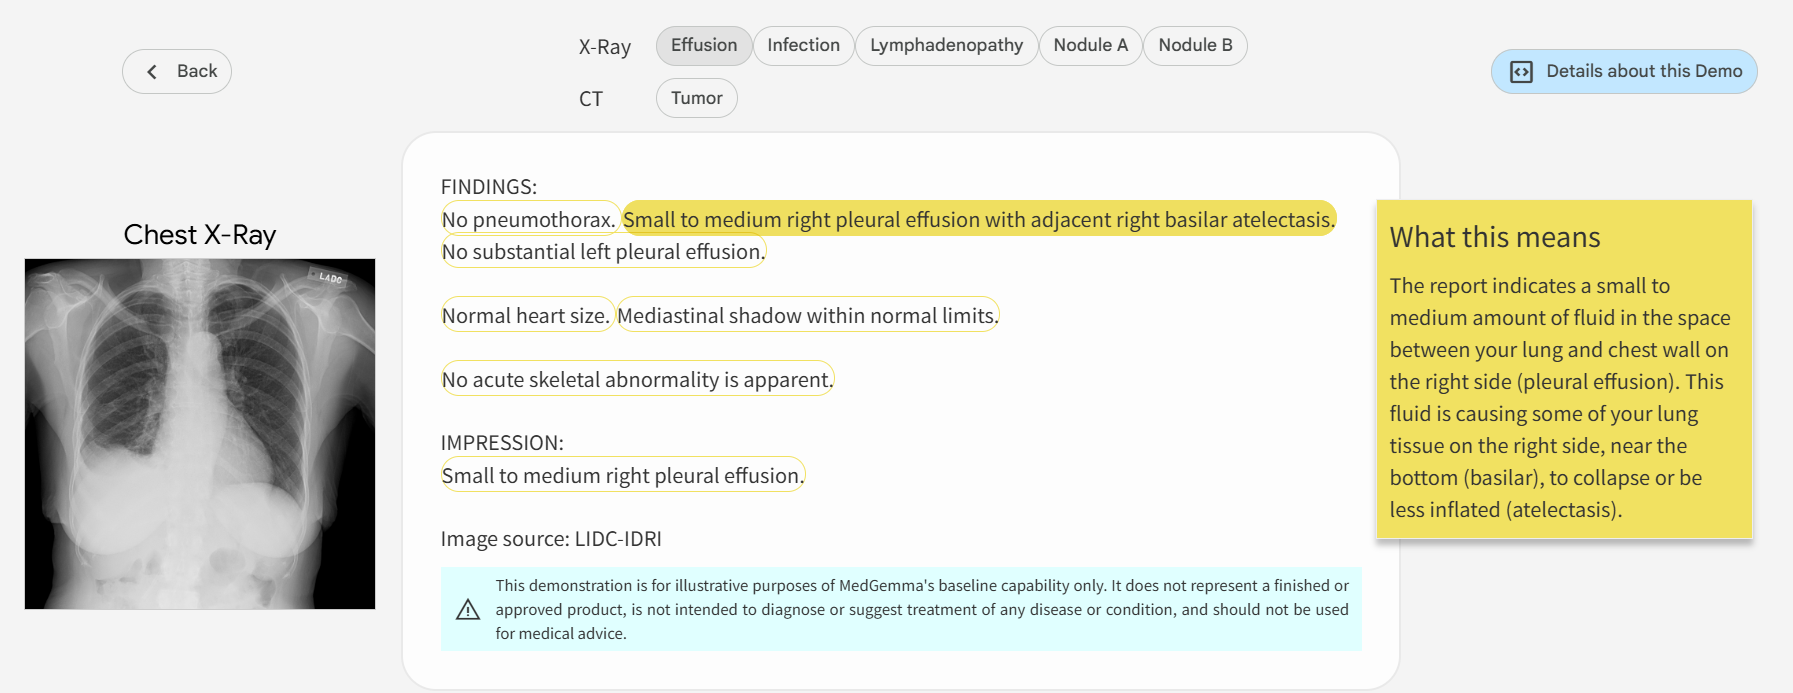Screen dimensions: 1793x693
Task: Click the warning triangle disclaimer icon
Action: pyautogui.click(x=468, y=610)
